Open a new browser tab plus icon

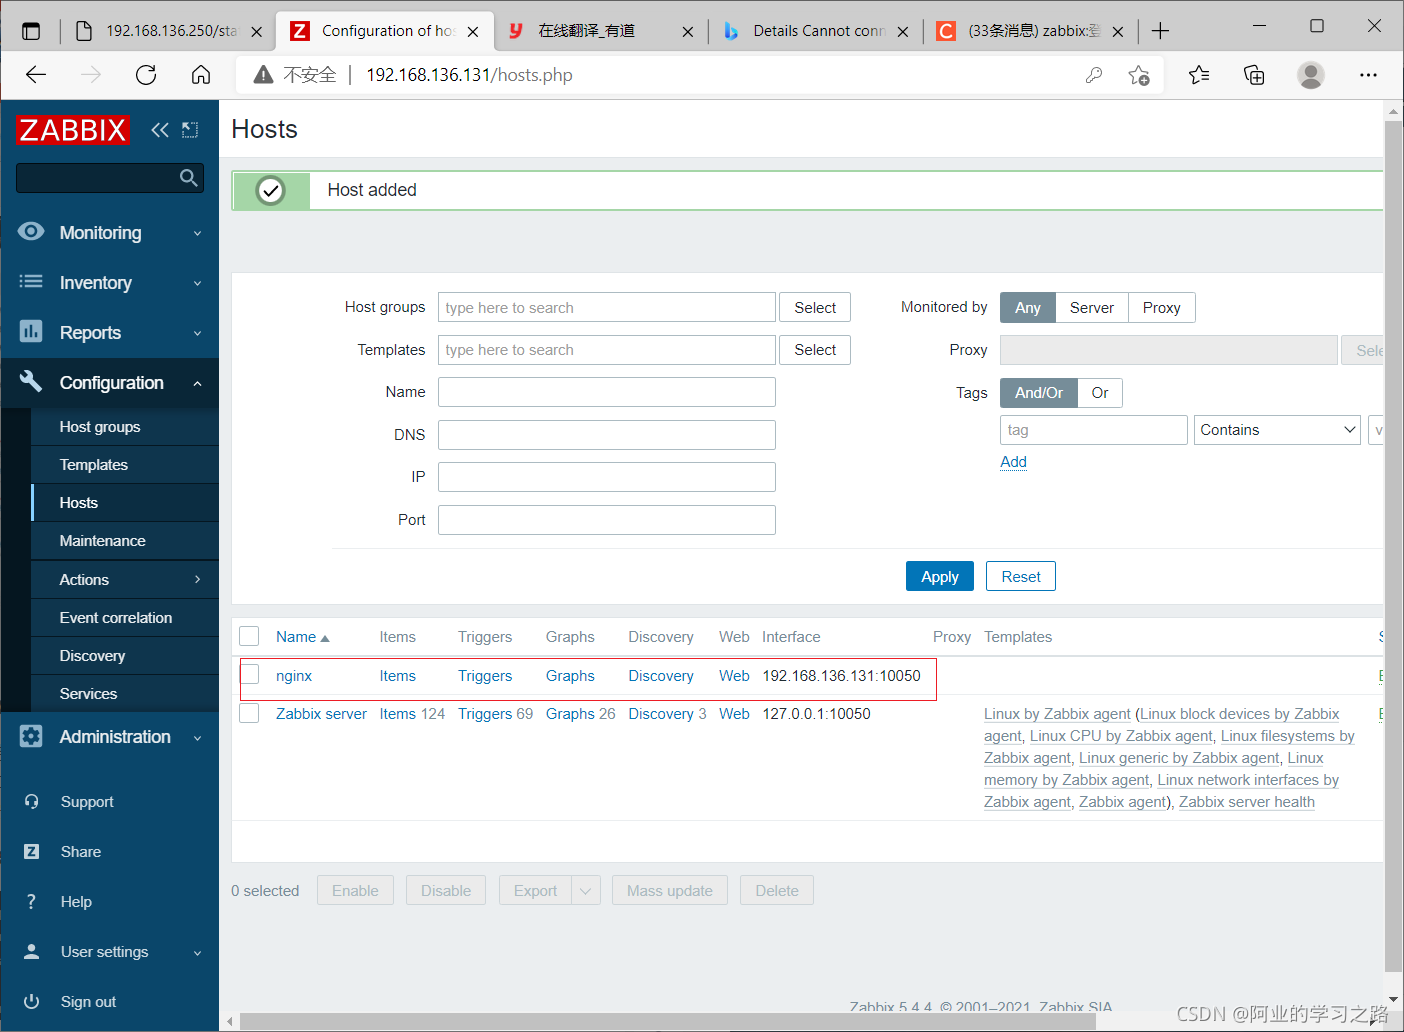point(1160,31)
